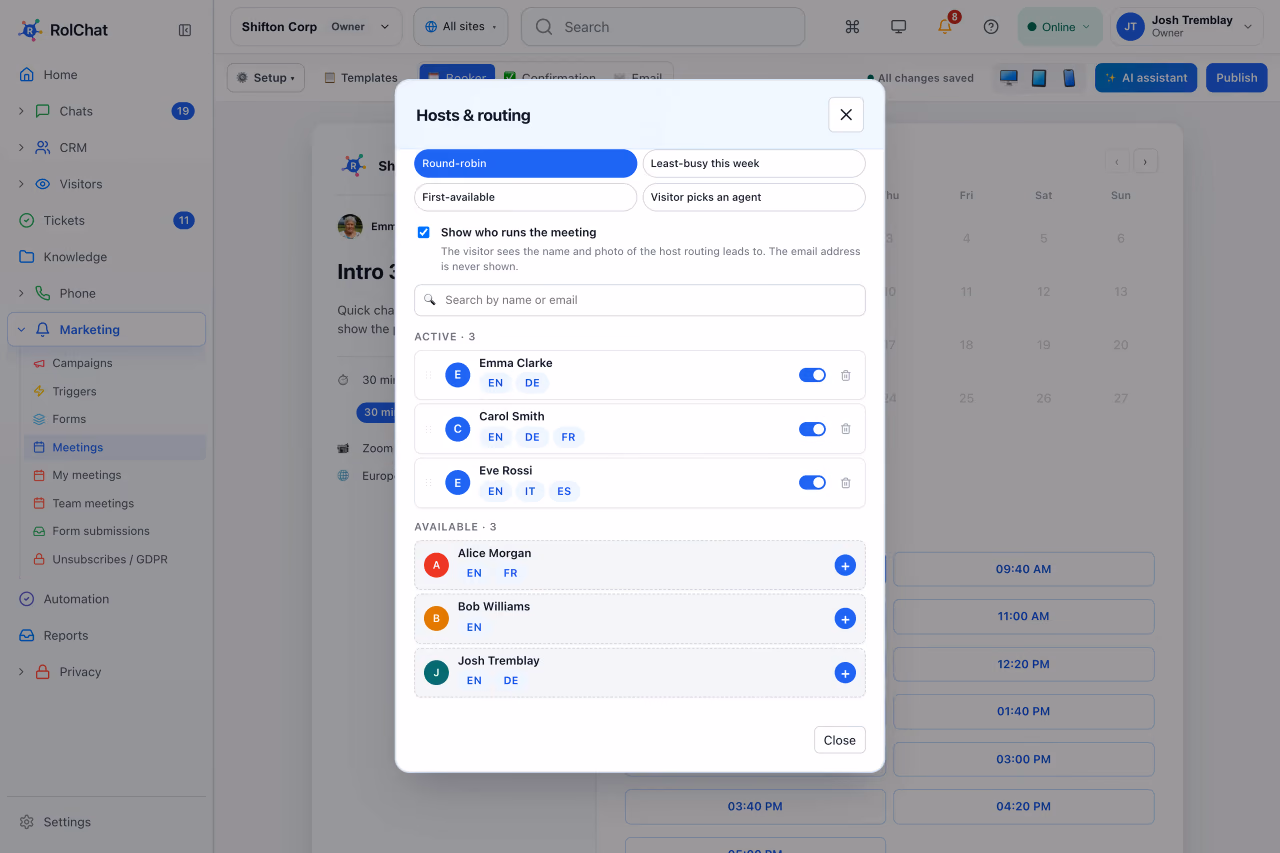
Task: Close Hosts & routing dialog with X
Action: 846,115
